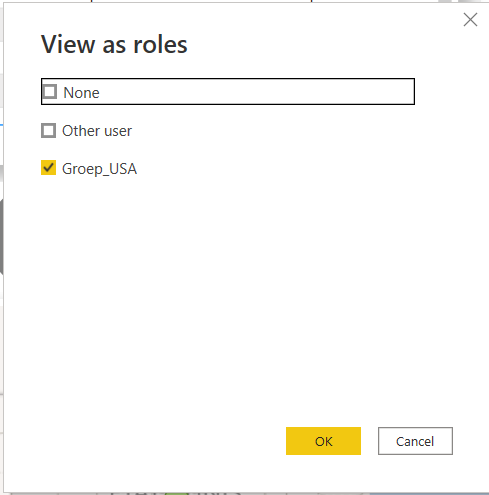Click the empty square icon inside the None row
This screenshot has width=489, height=495.
(x=50, y=92)
